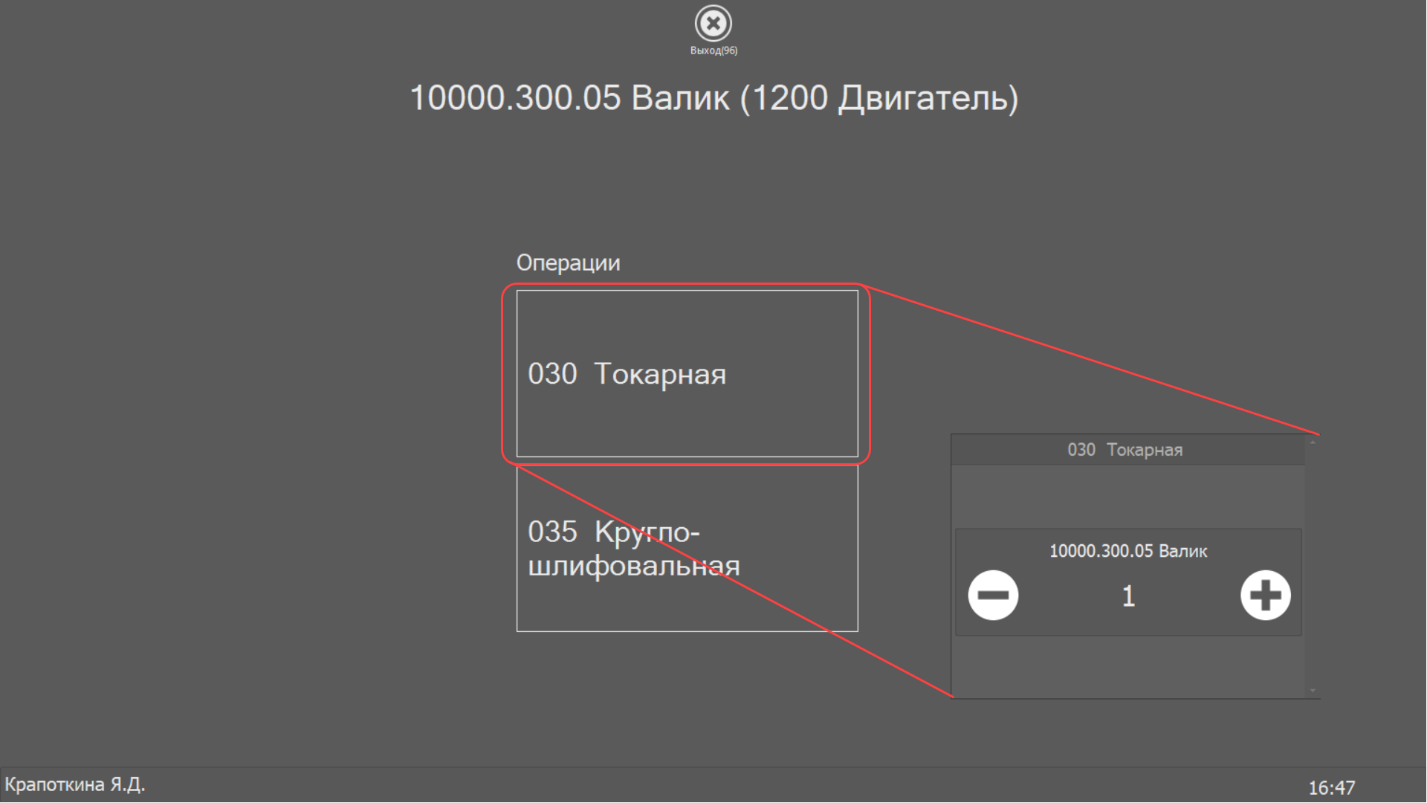This screenshot has width=1427, height=803.
Task: Tap the minus control beside the quantity counter
Action: 993,595
